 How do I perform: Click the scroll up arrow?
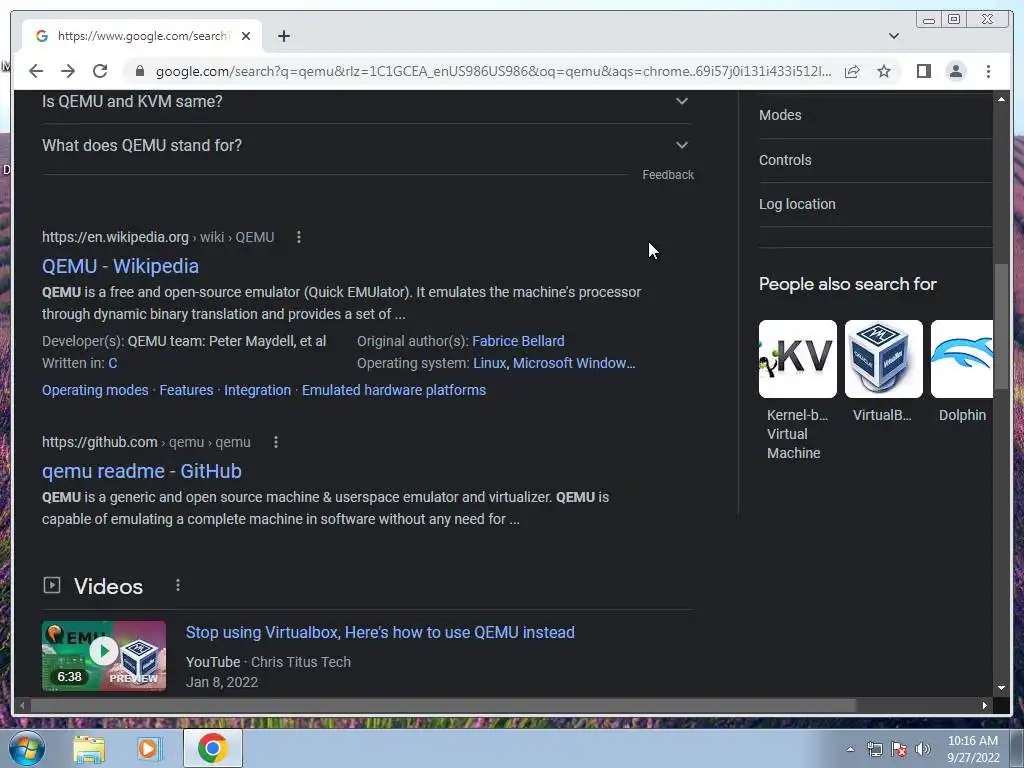coord(1001,99)
